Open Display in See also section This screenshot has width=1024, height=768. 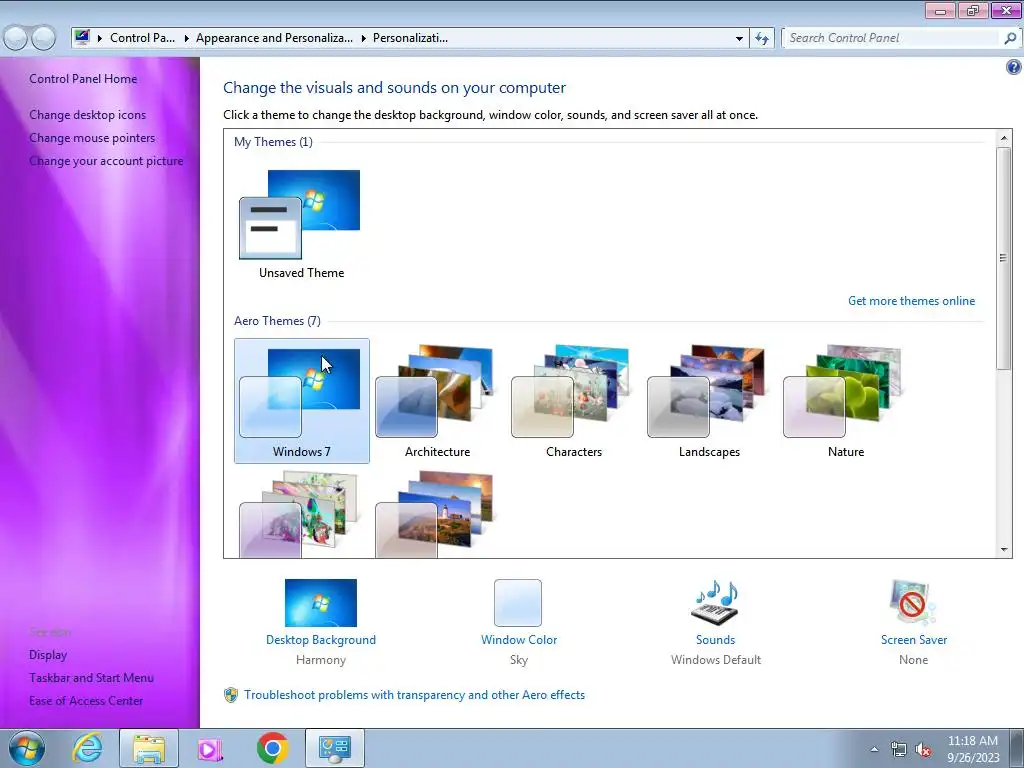point(48,655)
